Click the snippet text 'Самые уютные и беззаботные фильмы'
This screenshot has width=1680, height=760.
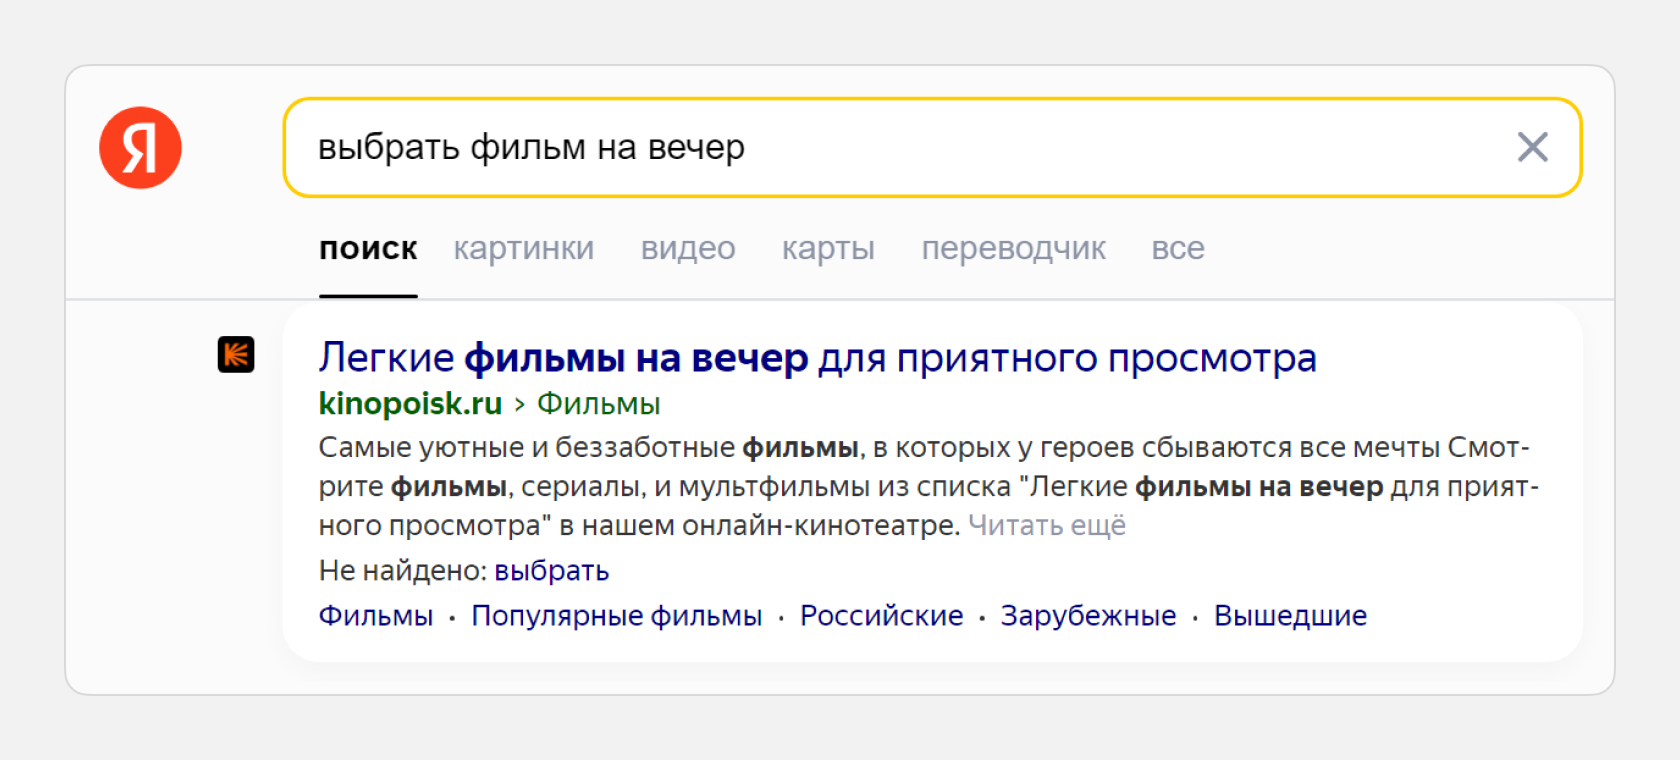(x=588, y=447)
